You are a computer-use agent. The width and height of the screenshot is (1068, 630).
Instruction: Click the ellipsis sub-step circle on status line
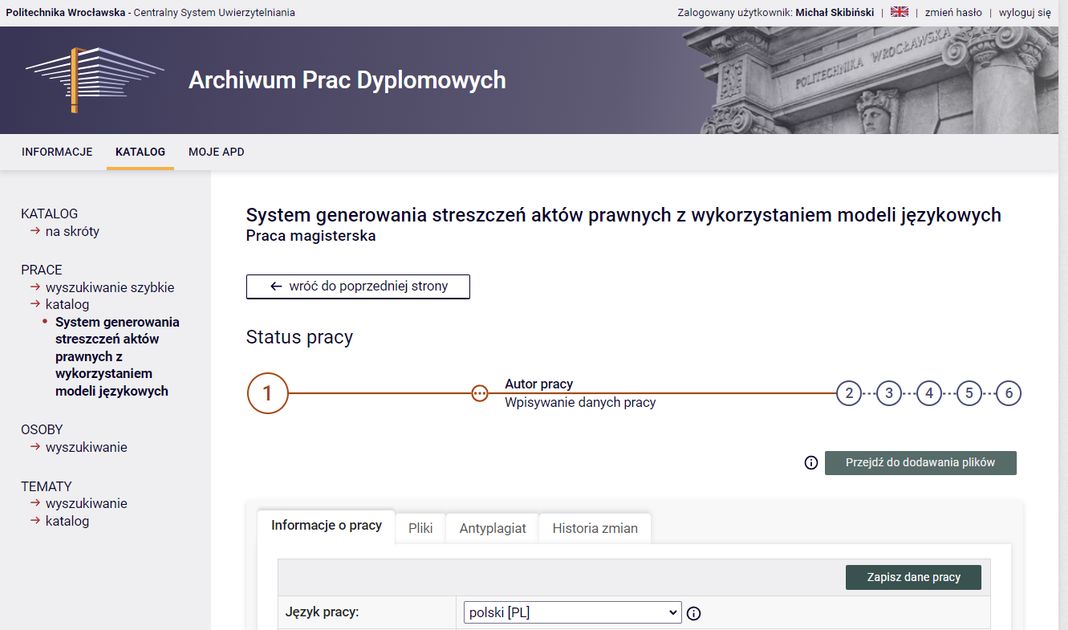pos(480,393)
